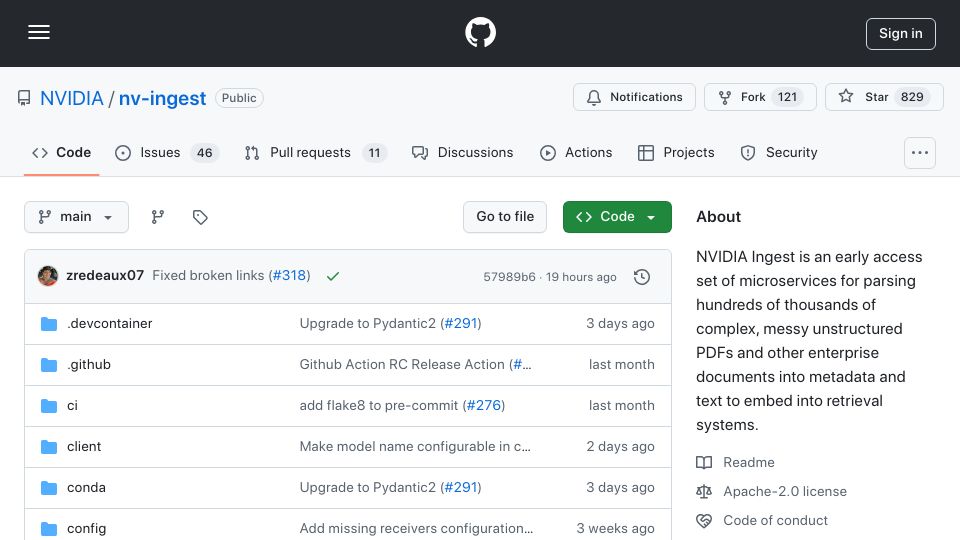Viewport: 960px width, 540px height.
Task: Open the conda folder
Action: pos(86,487)
